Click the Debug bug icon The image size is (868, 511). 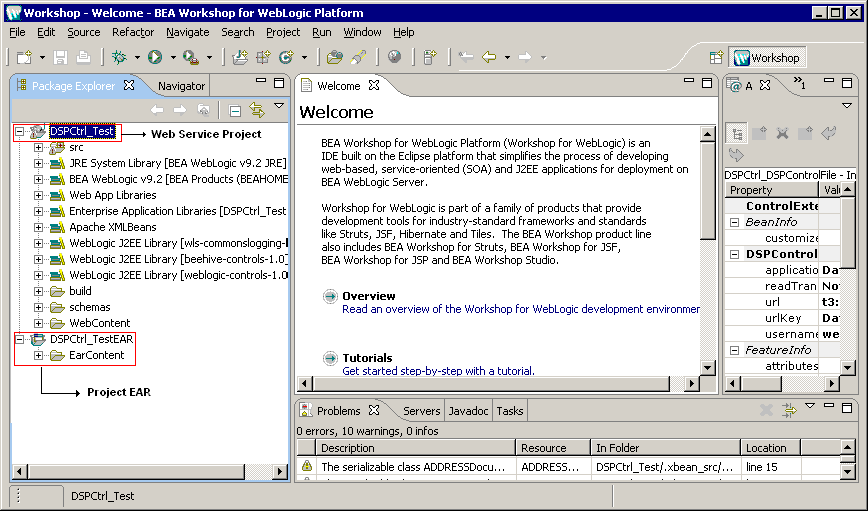click(x=119, y=57)
